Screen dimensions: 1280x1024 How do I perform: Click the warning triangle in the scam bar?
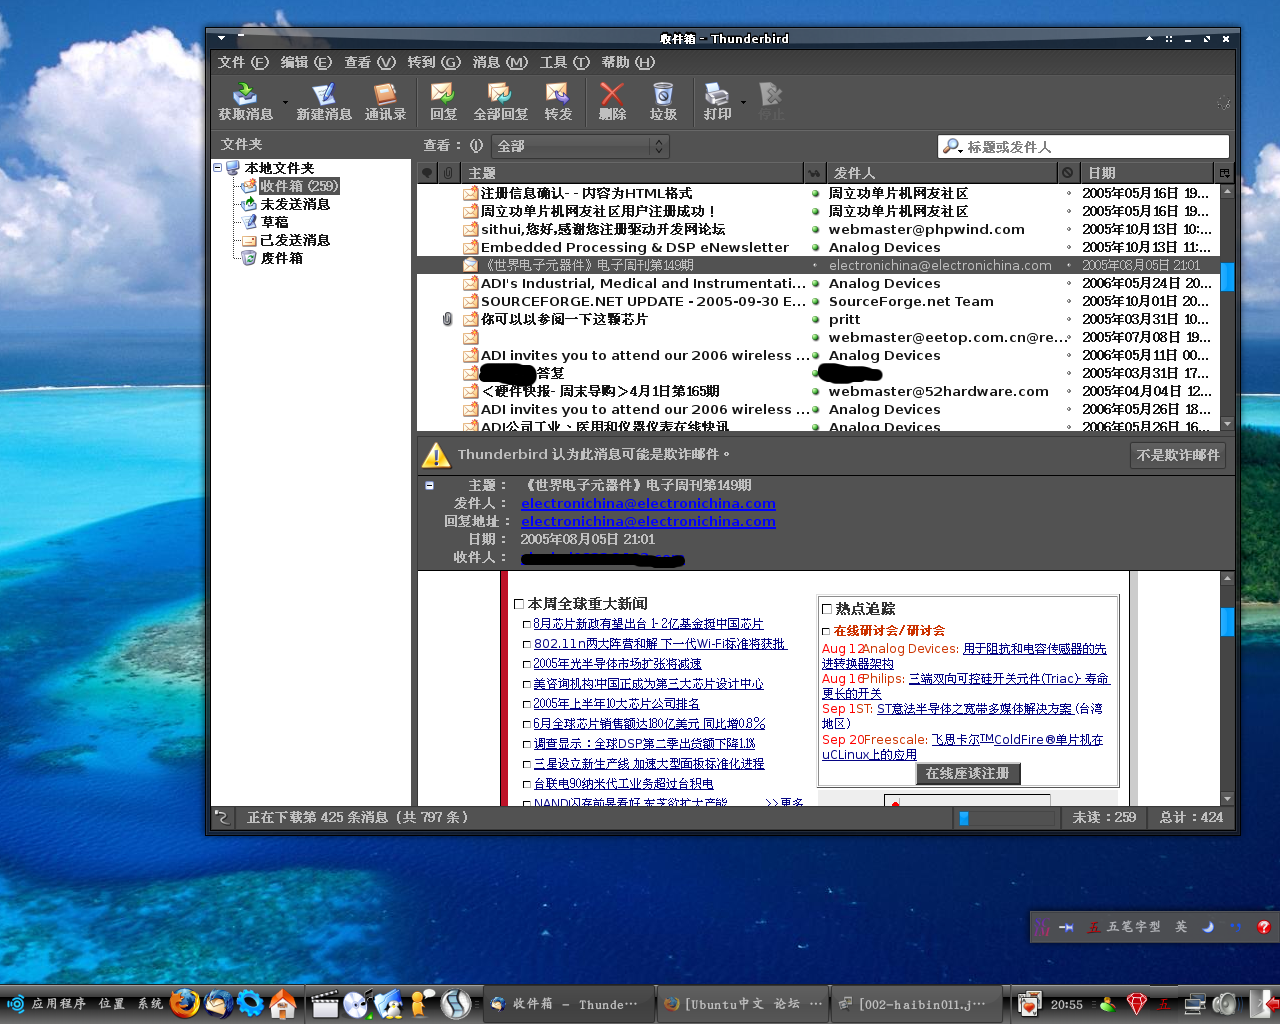(436, 455)
